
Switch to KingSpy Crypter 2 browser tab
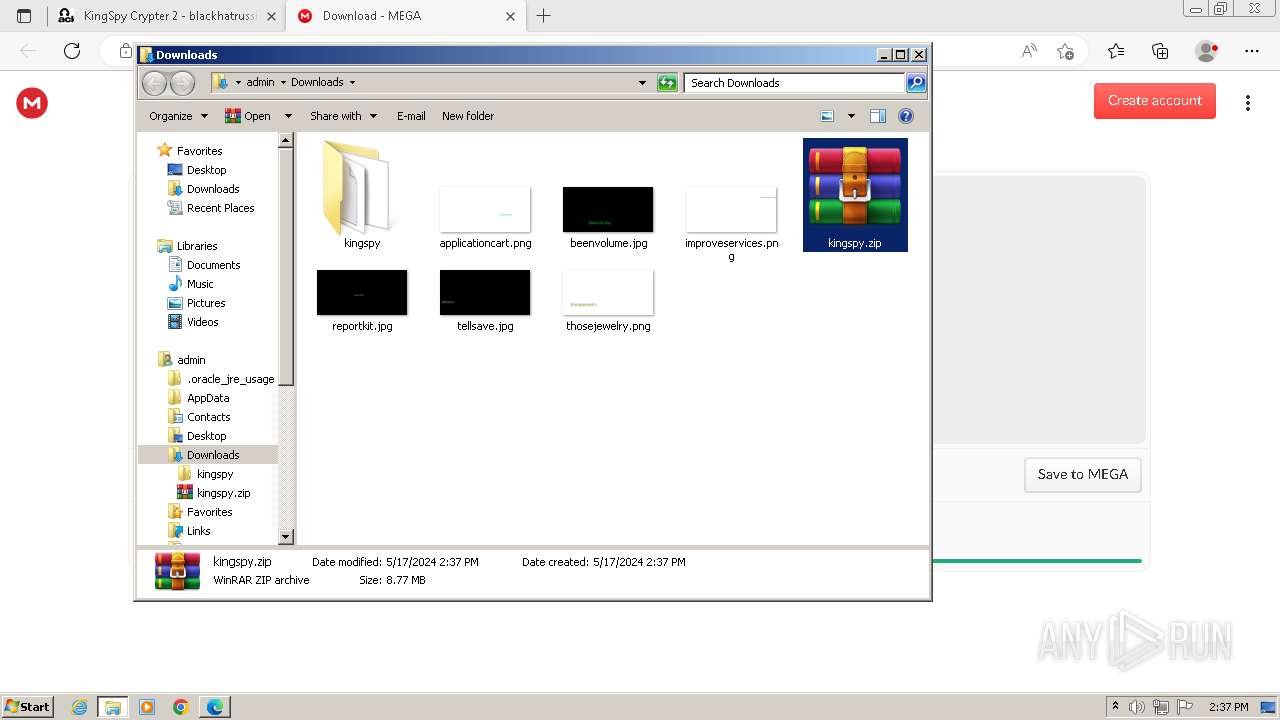(x=167, y=16)
